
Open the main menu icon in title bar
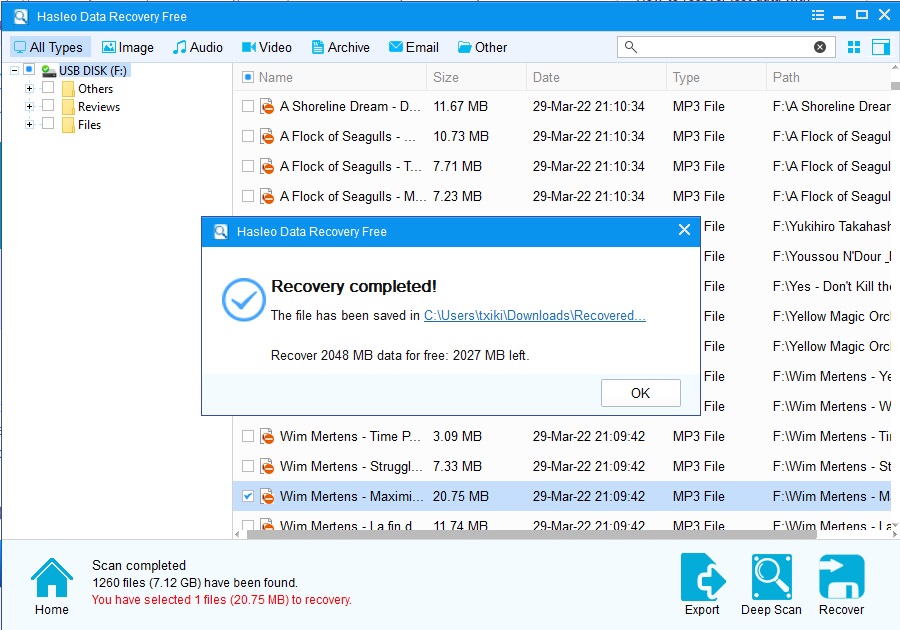click(817, 15)
